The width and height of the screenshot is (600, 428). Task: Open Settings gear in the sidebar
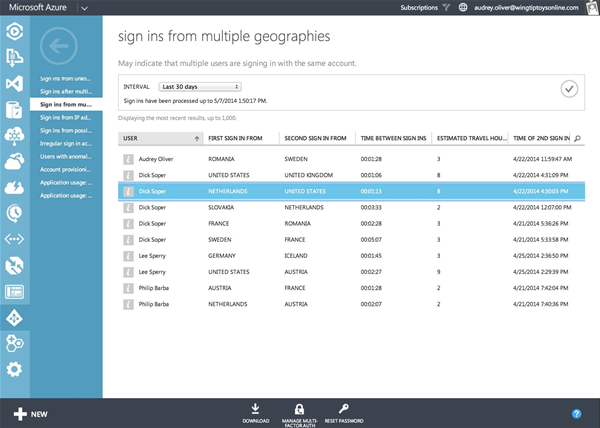(x=15, y=369)
